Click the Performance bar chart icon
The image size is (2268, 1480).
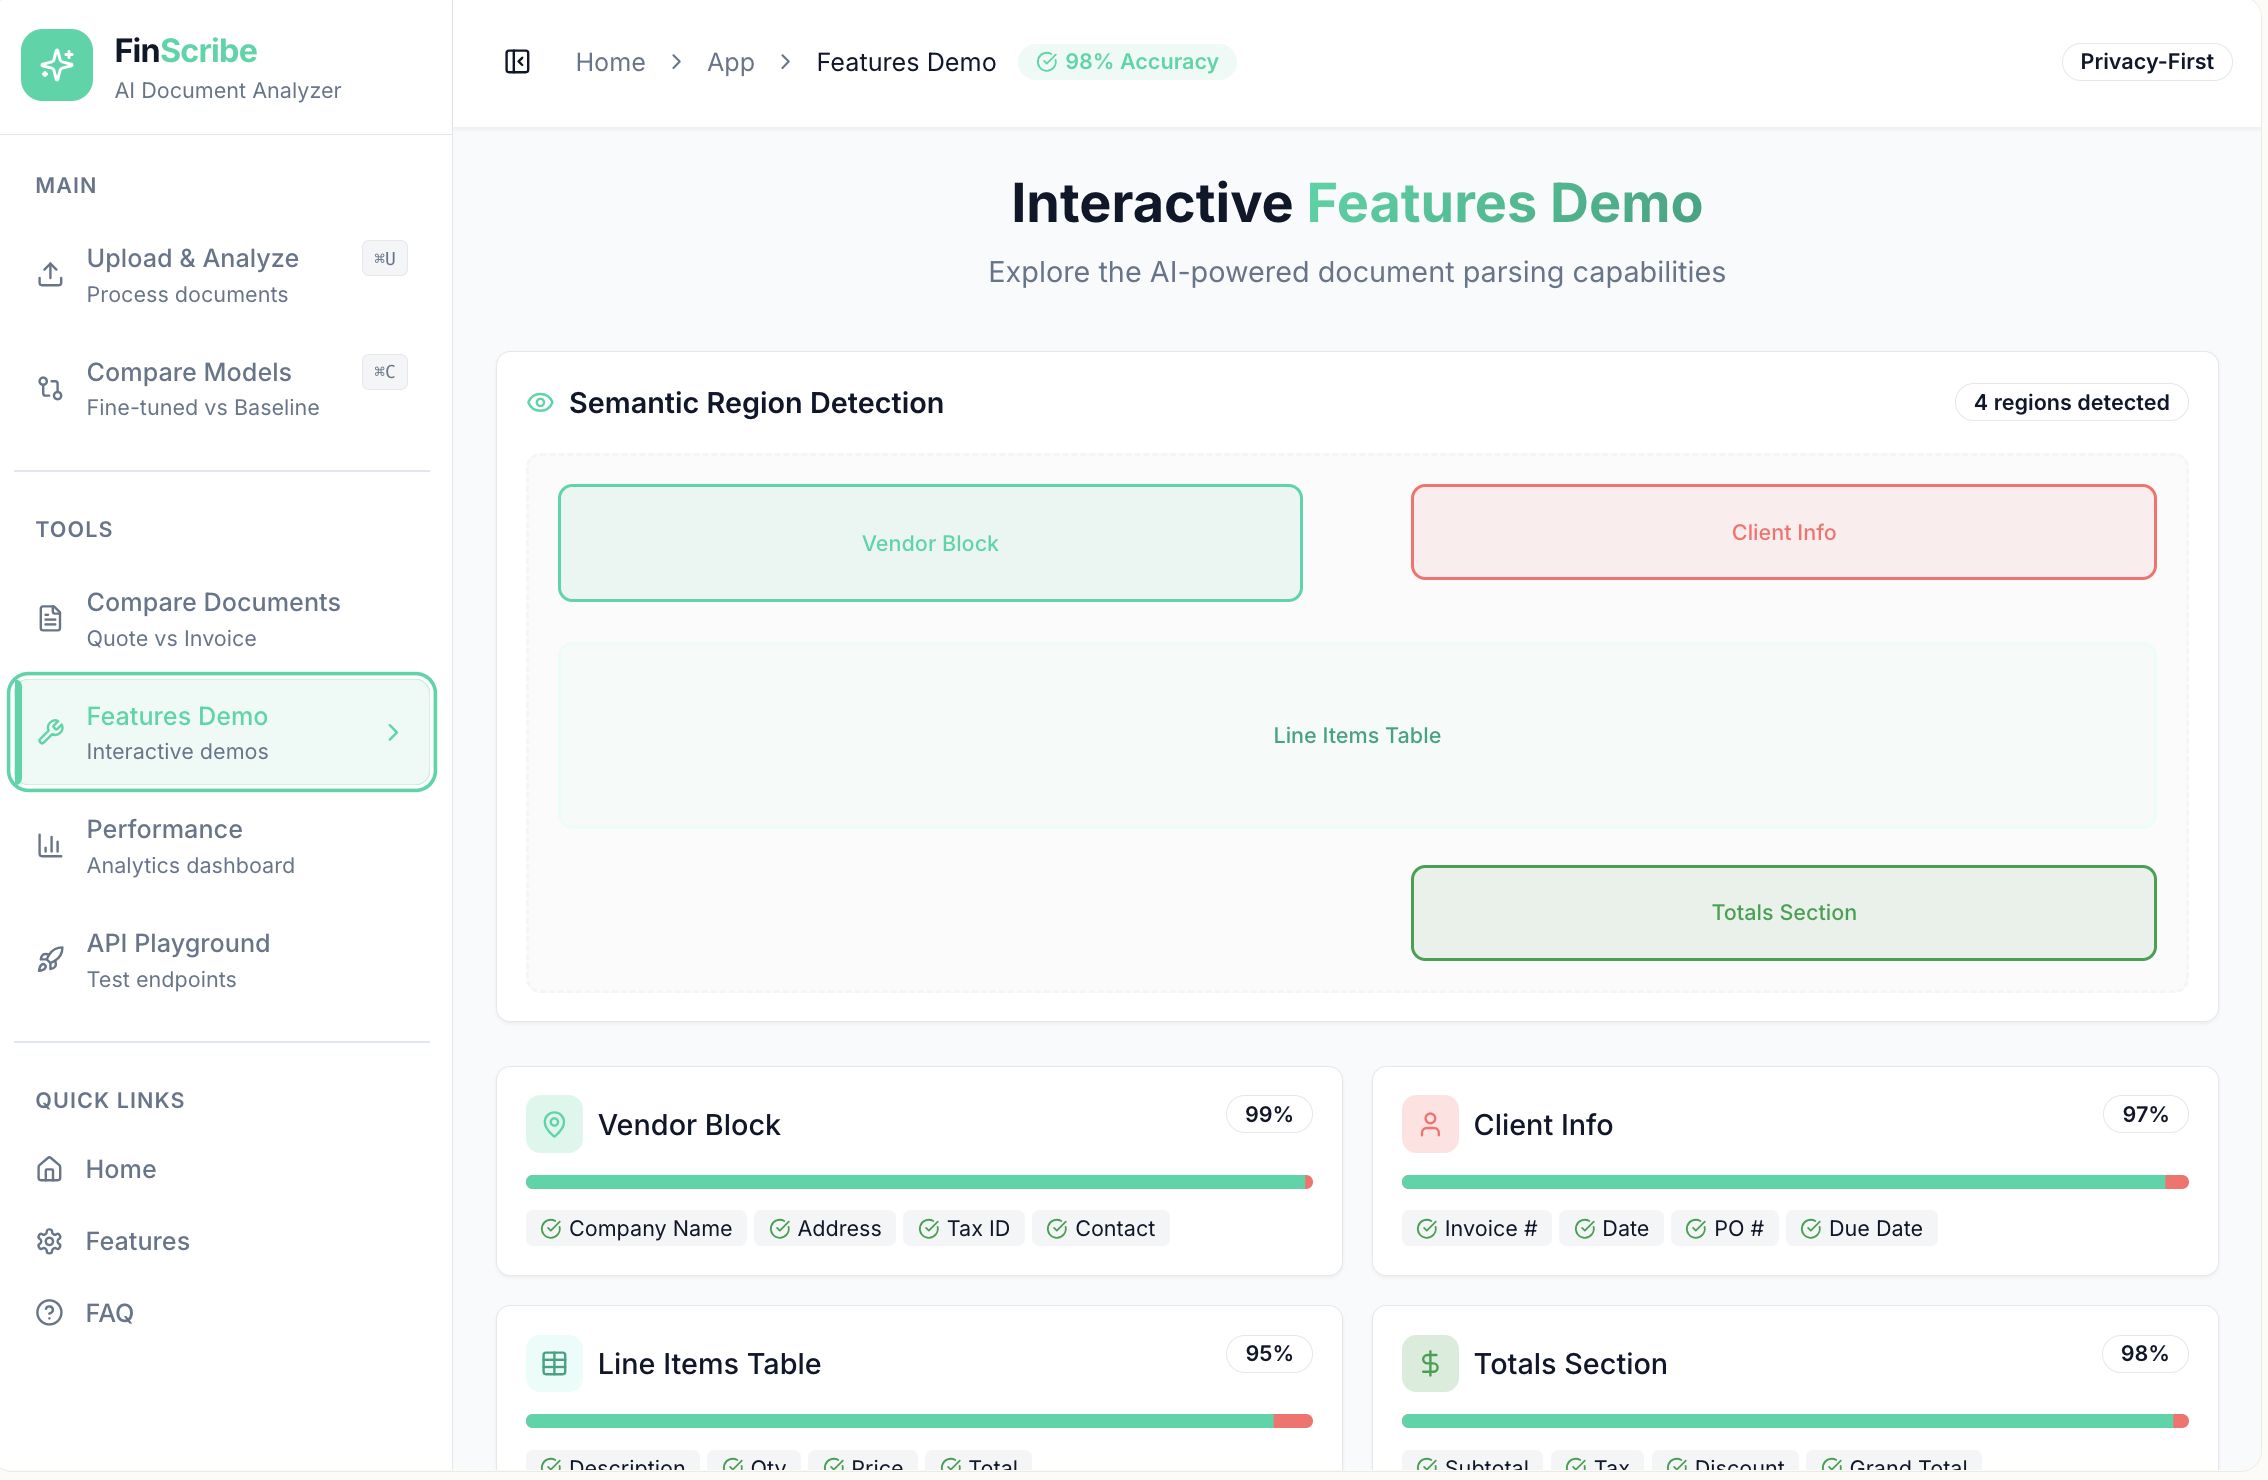[51, 846]
